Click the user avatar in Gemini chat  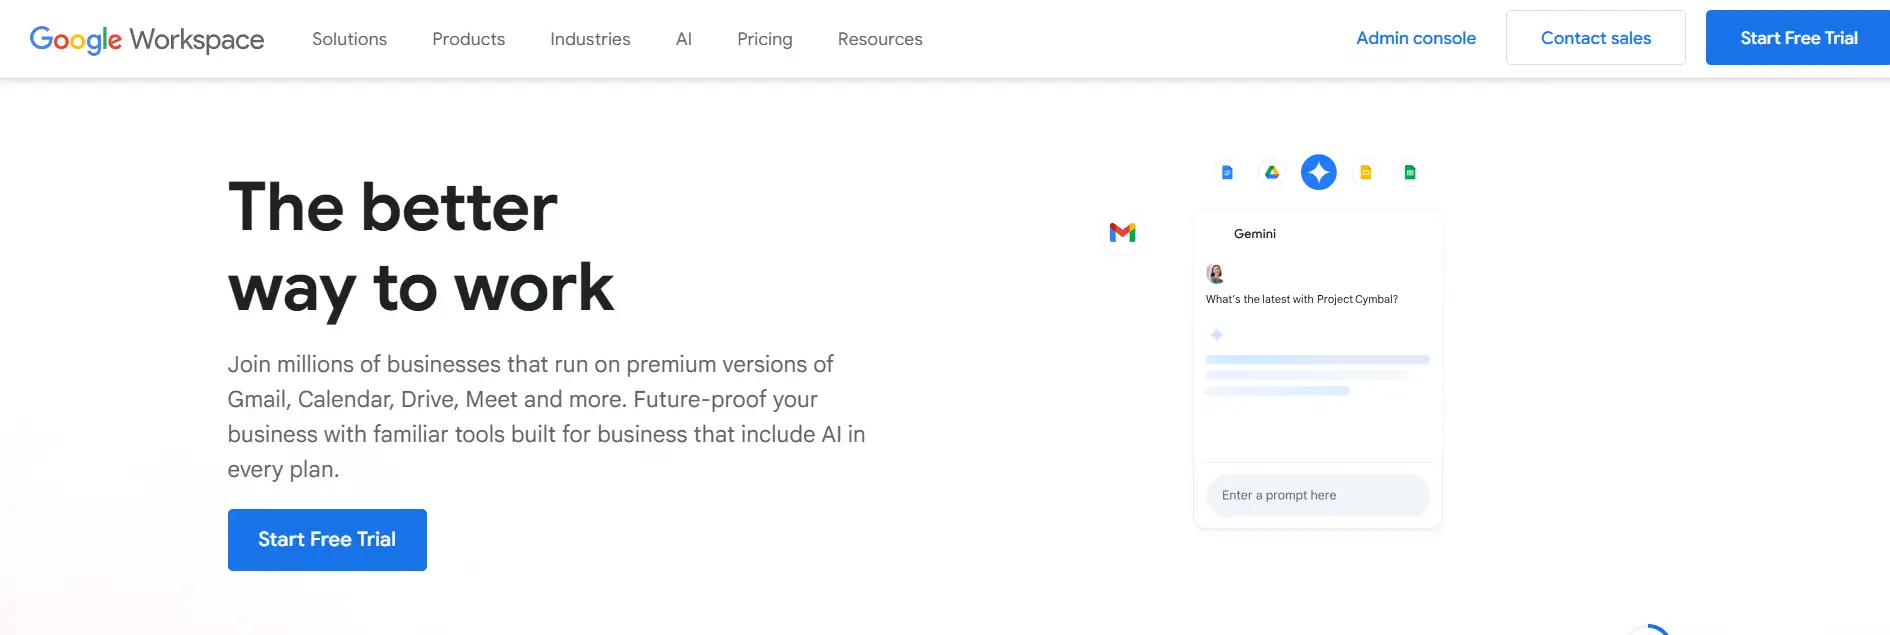pyautogui.click(x=1216, y=273)
